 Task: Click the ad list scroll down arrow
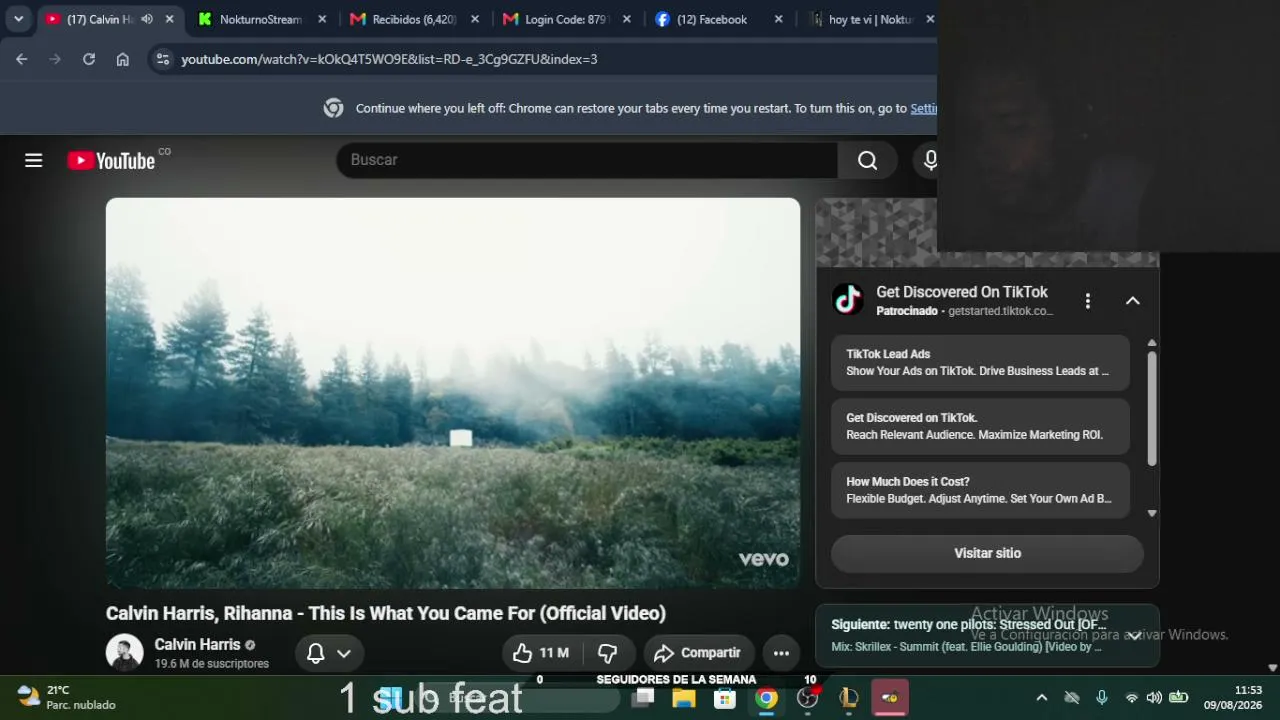tap(1152, 513)
